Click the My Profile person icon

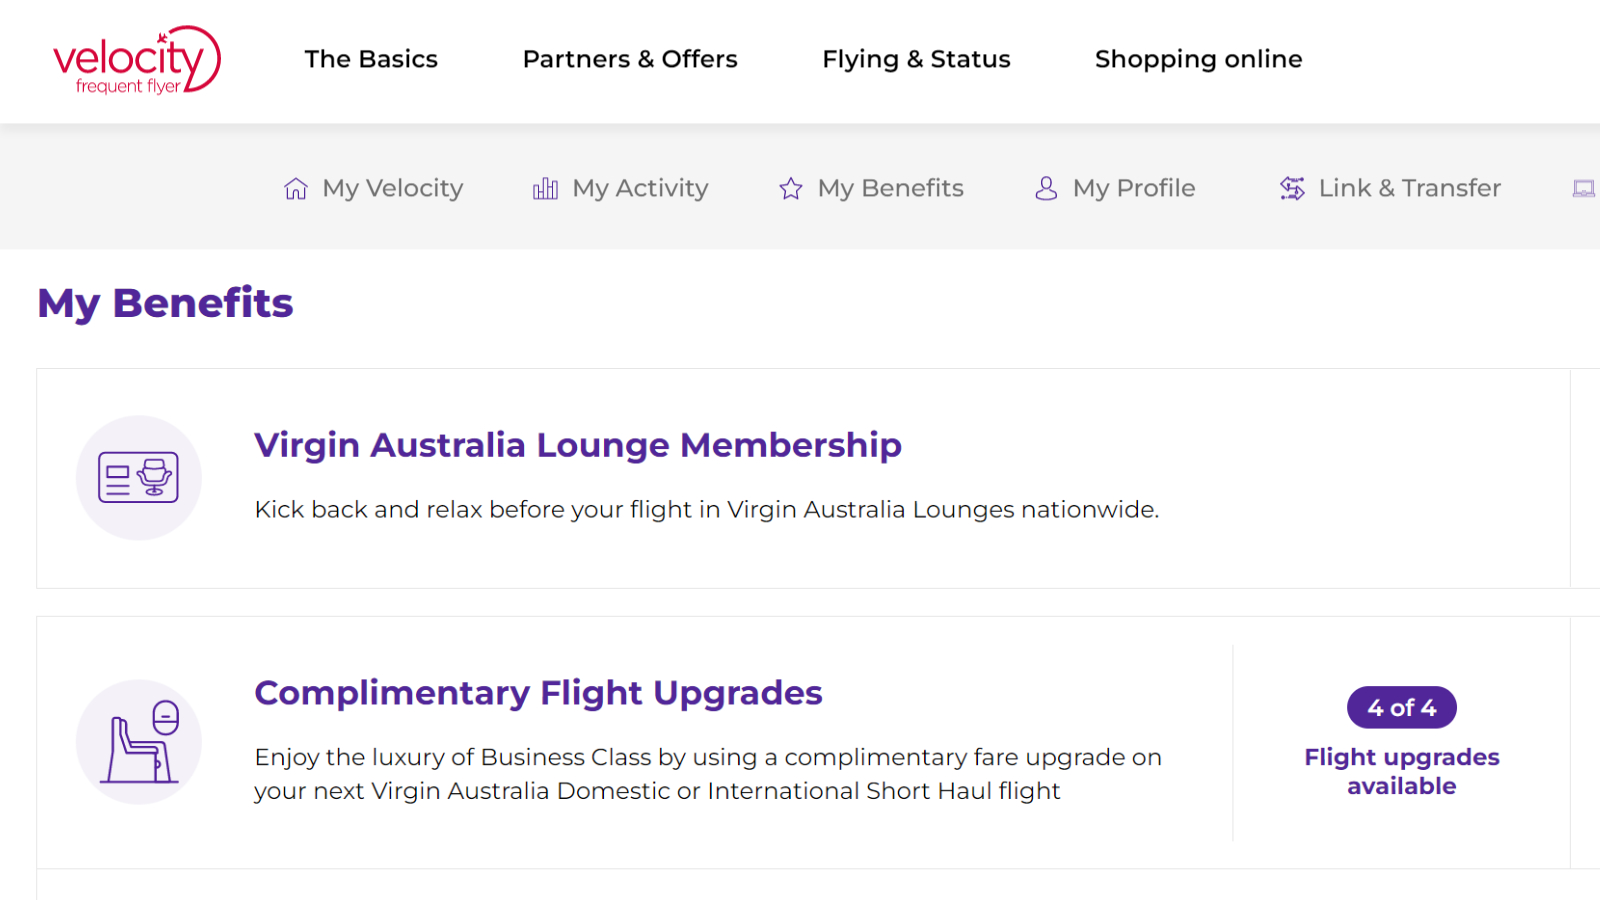pos(1046,188)
